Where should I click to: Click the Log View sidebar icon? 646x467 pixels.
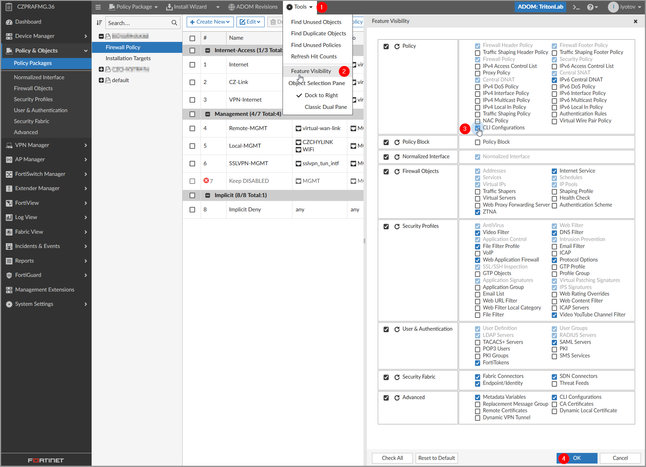coord(9,217)
